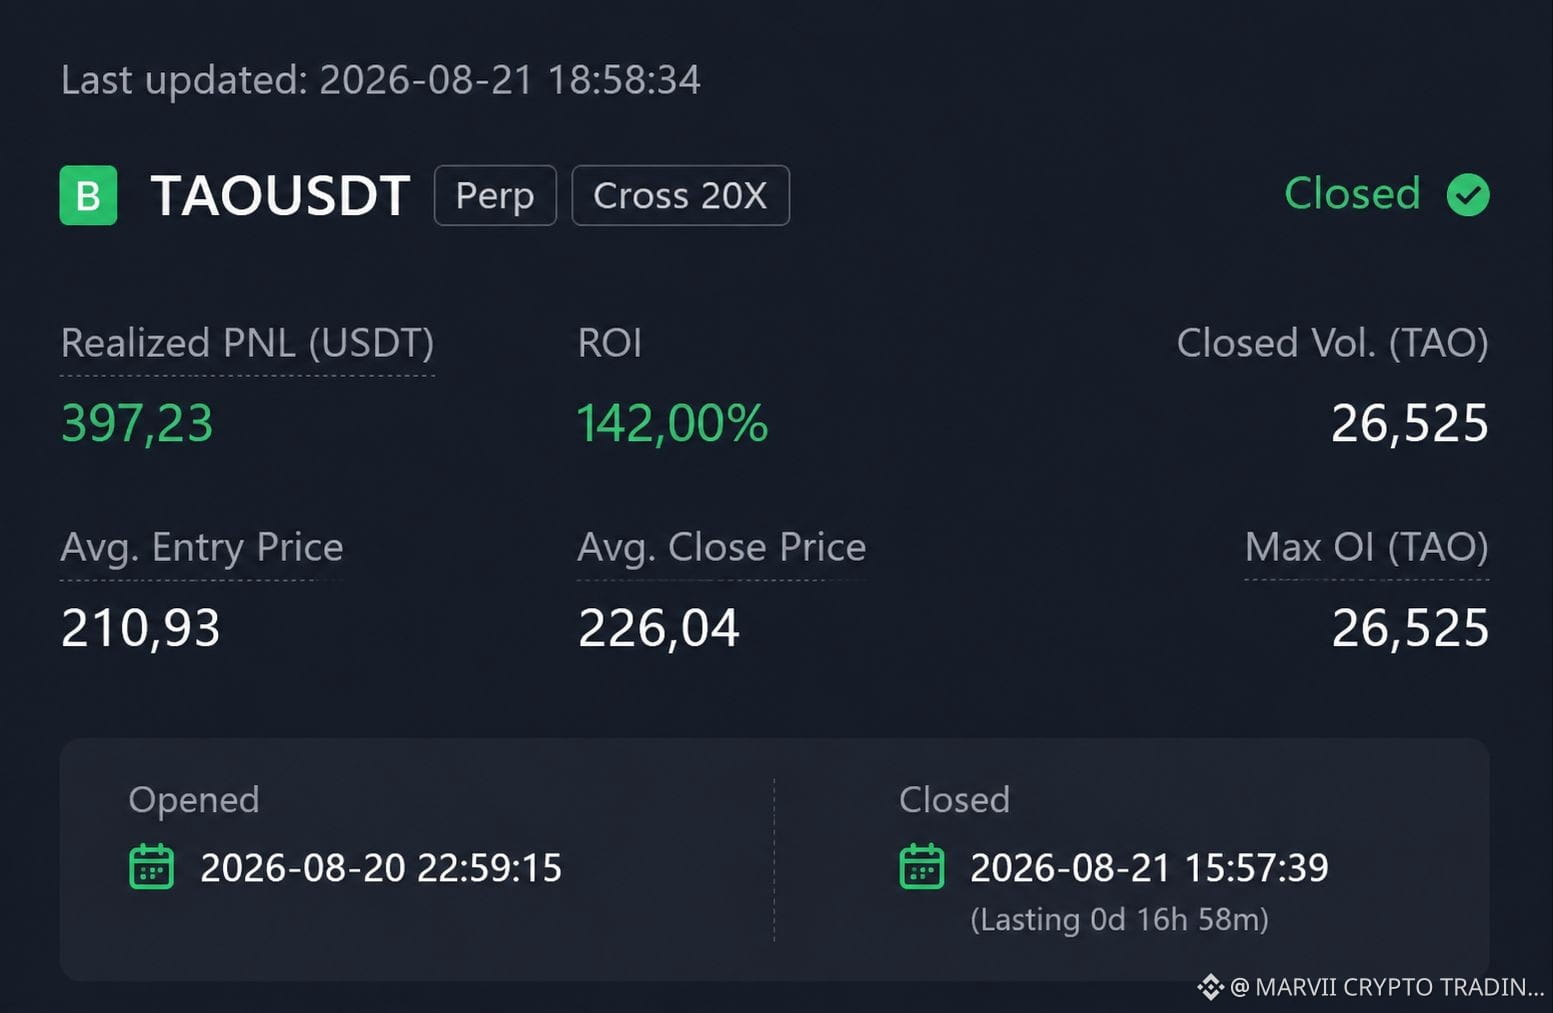This screenshot has width=1553, height=1013.
Task: Click the green B side badge icon
Action: click(88, 195)
